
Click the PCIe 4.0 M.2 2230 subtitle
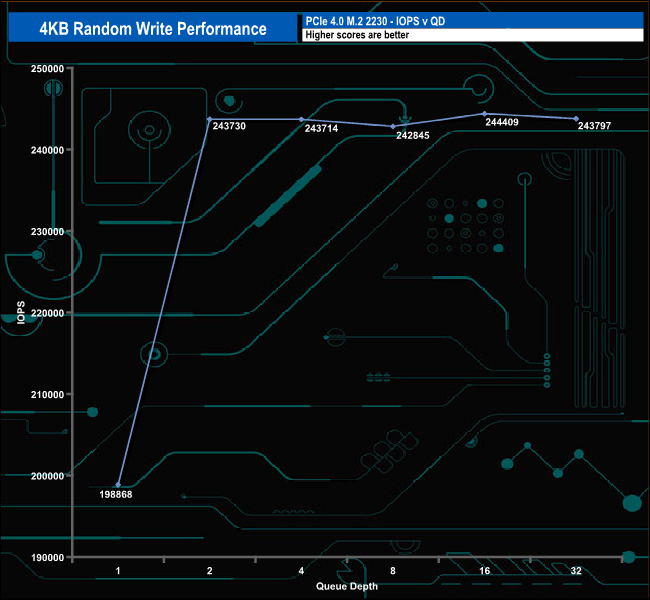(375, 21)
